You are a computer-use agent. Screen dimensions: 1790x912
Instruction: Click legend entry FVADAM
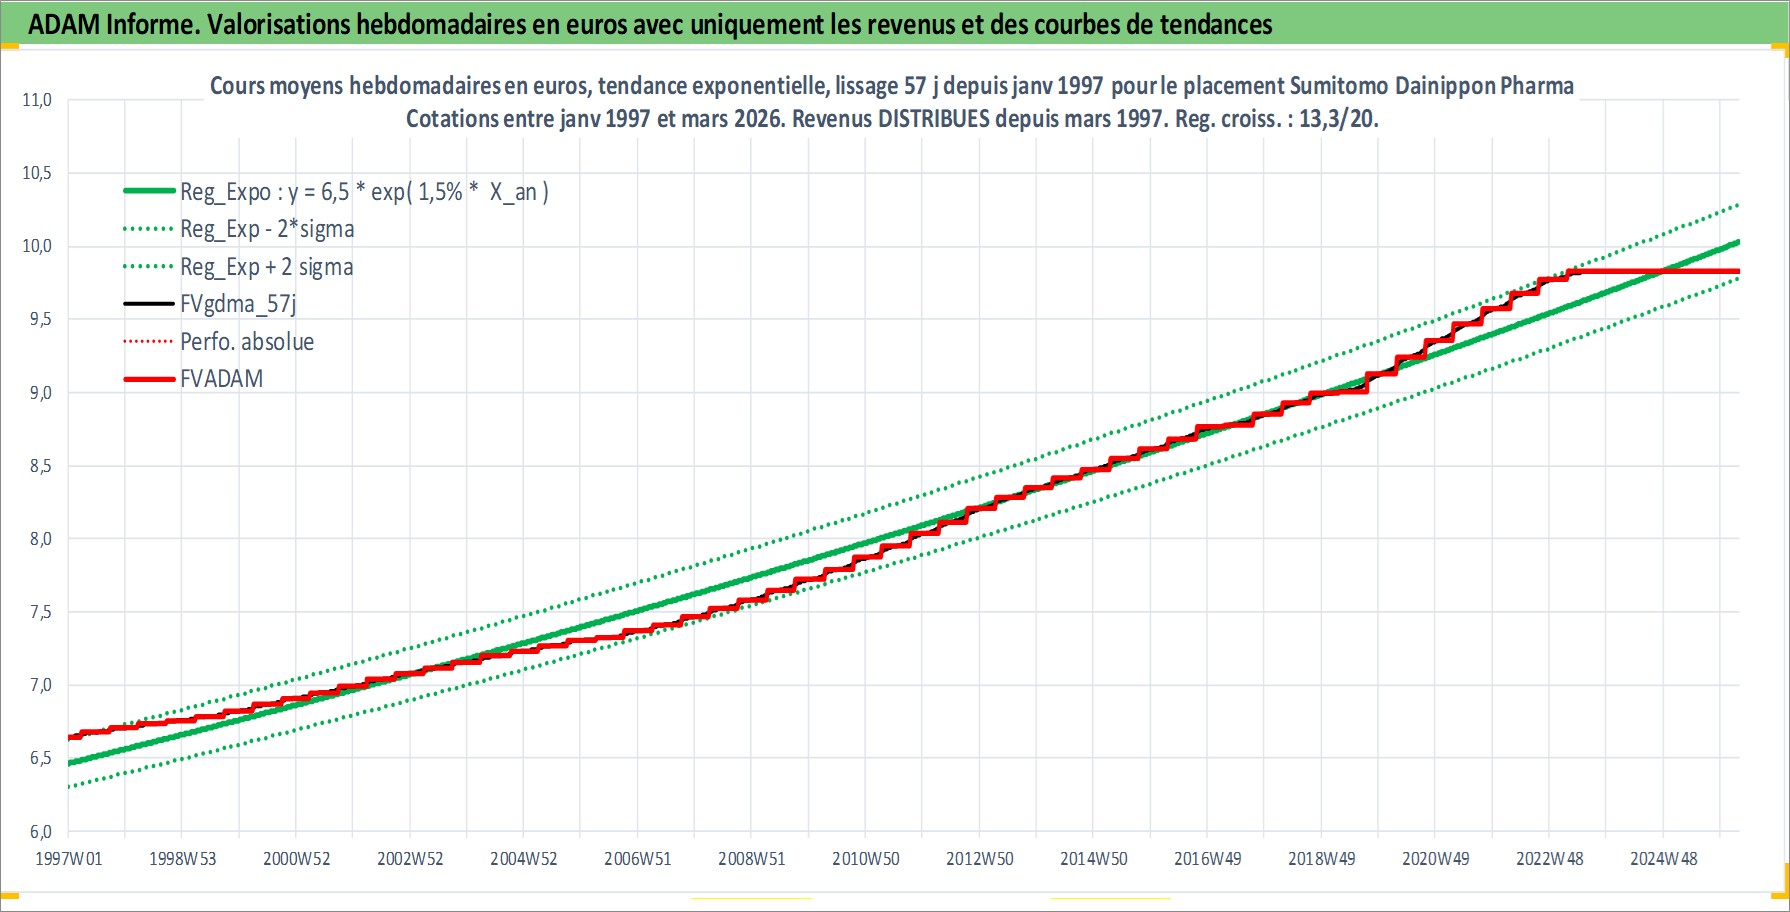(x=221, y=379)
